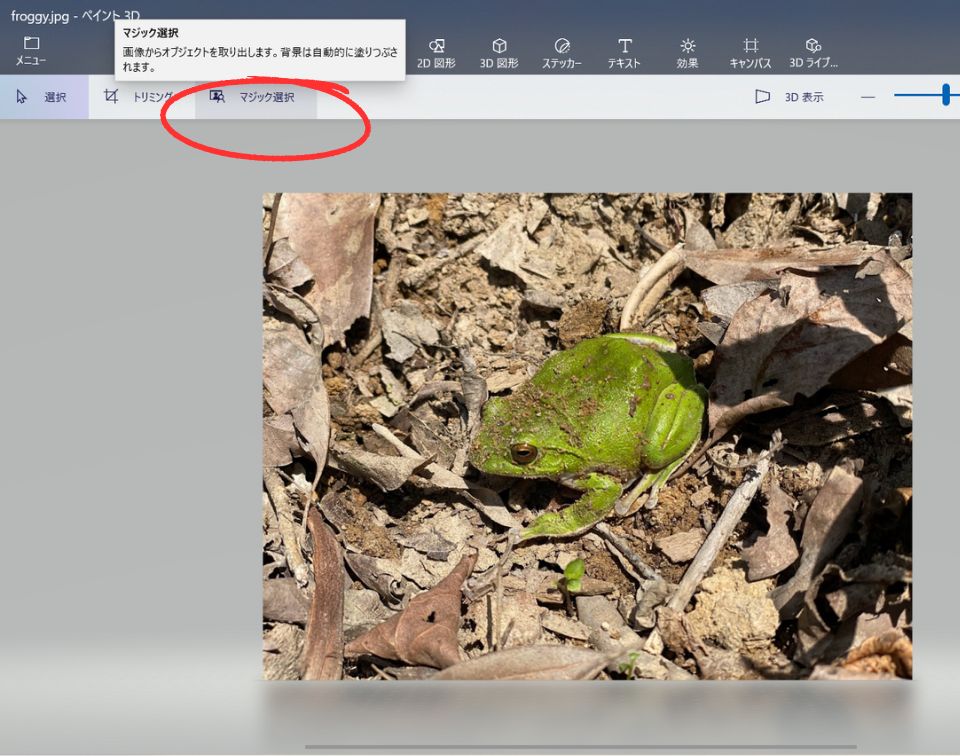
Task: Click the zoom slider handle
Action: click(x=946, y=95)
